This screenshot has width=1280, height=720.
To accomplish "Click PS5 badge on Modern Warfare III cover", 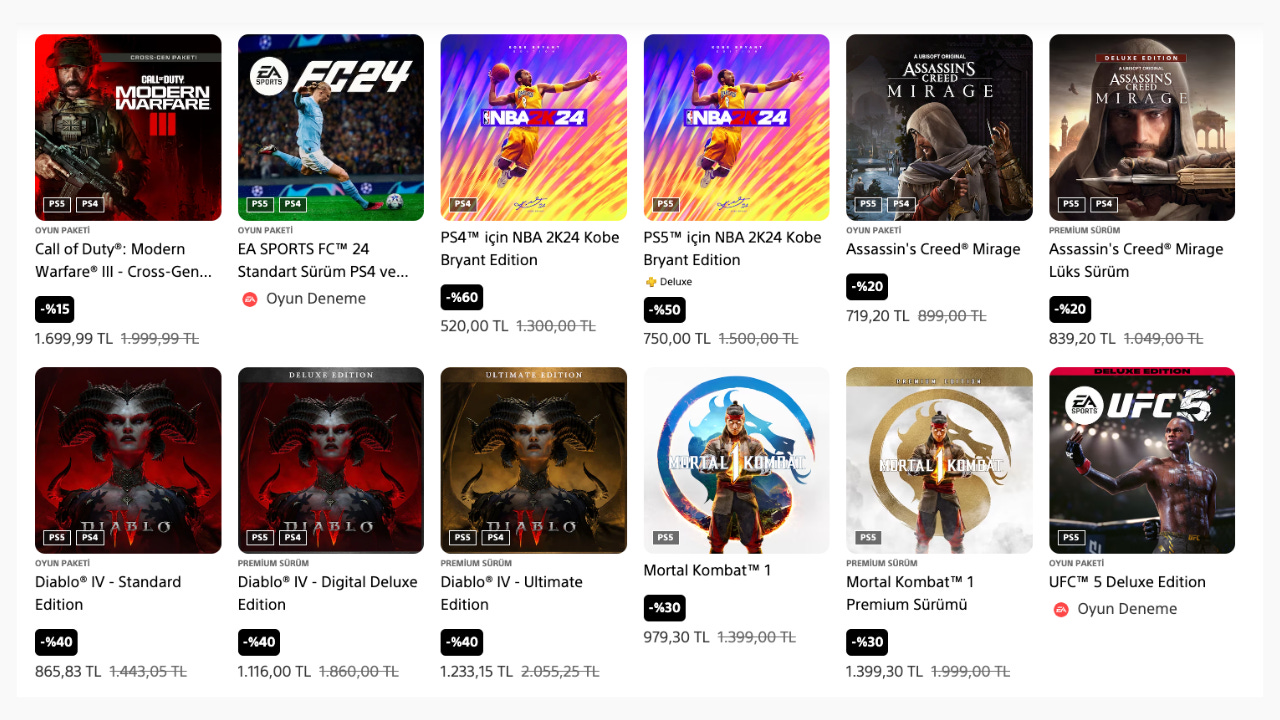I will coord(57,204).
